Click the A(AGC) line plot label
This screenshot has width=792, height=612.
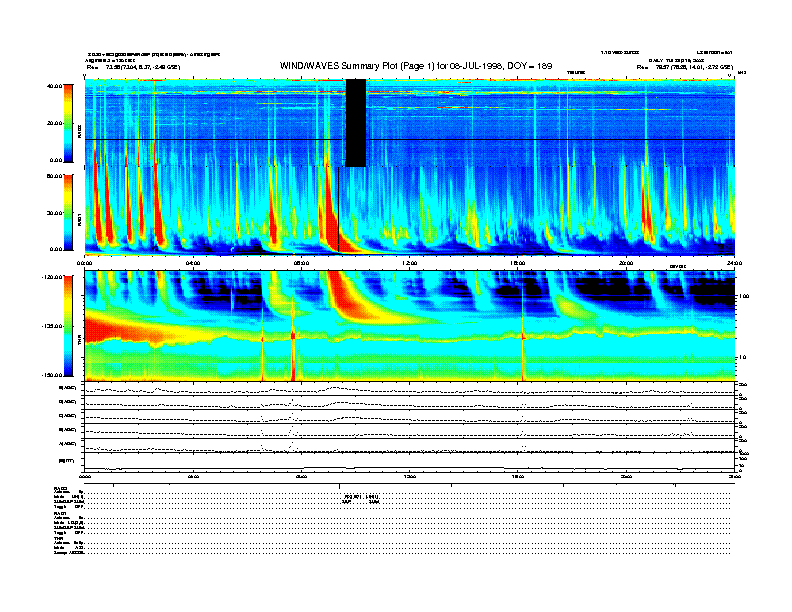pyautogui.click(x=67, y=444)
